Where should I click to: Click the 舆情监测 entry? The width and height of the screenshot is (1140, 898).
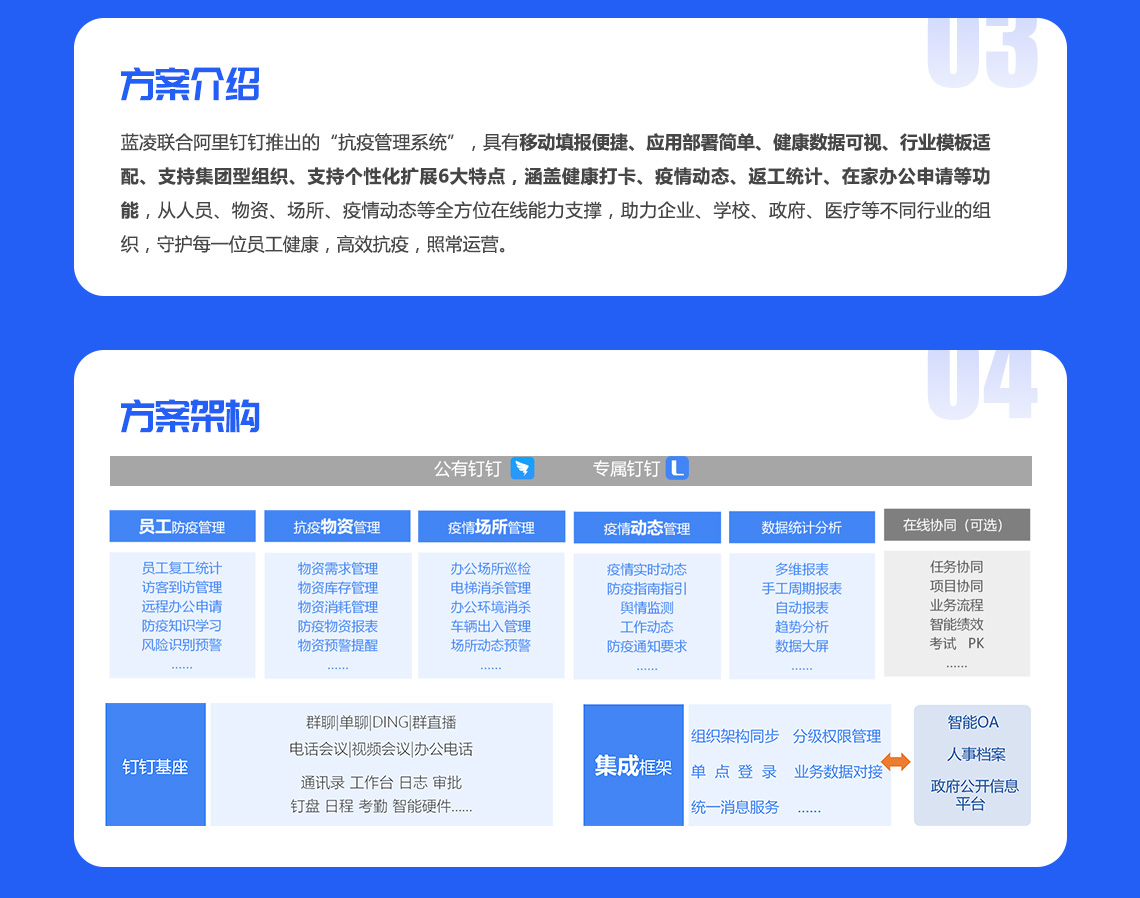[647, 608]
